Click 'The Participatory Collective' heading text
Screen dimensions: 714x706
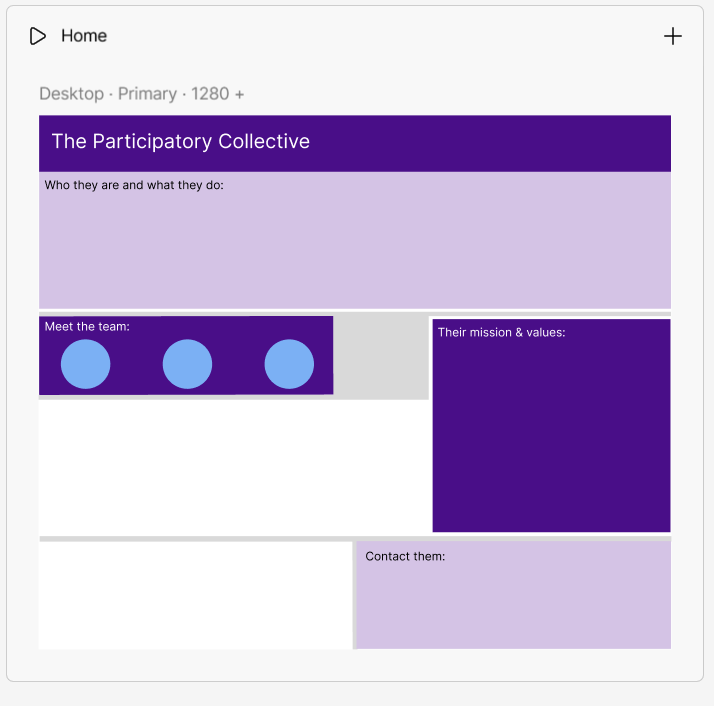pyautogui.click(x=181, y=142)
